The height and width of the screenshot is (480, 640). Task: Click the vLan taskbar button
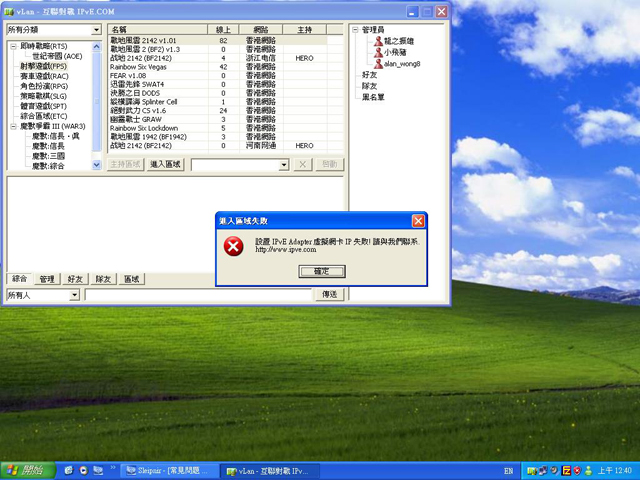point(270,471)
